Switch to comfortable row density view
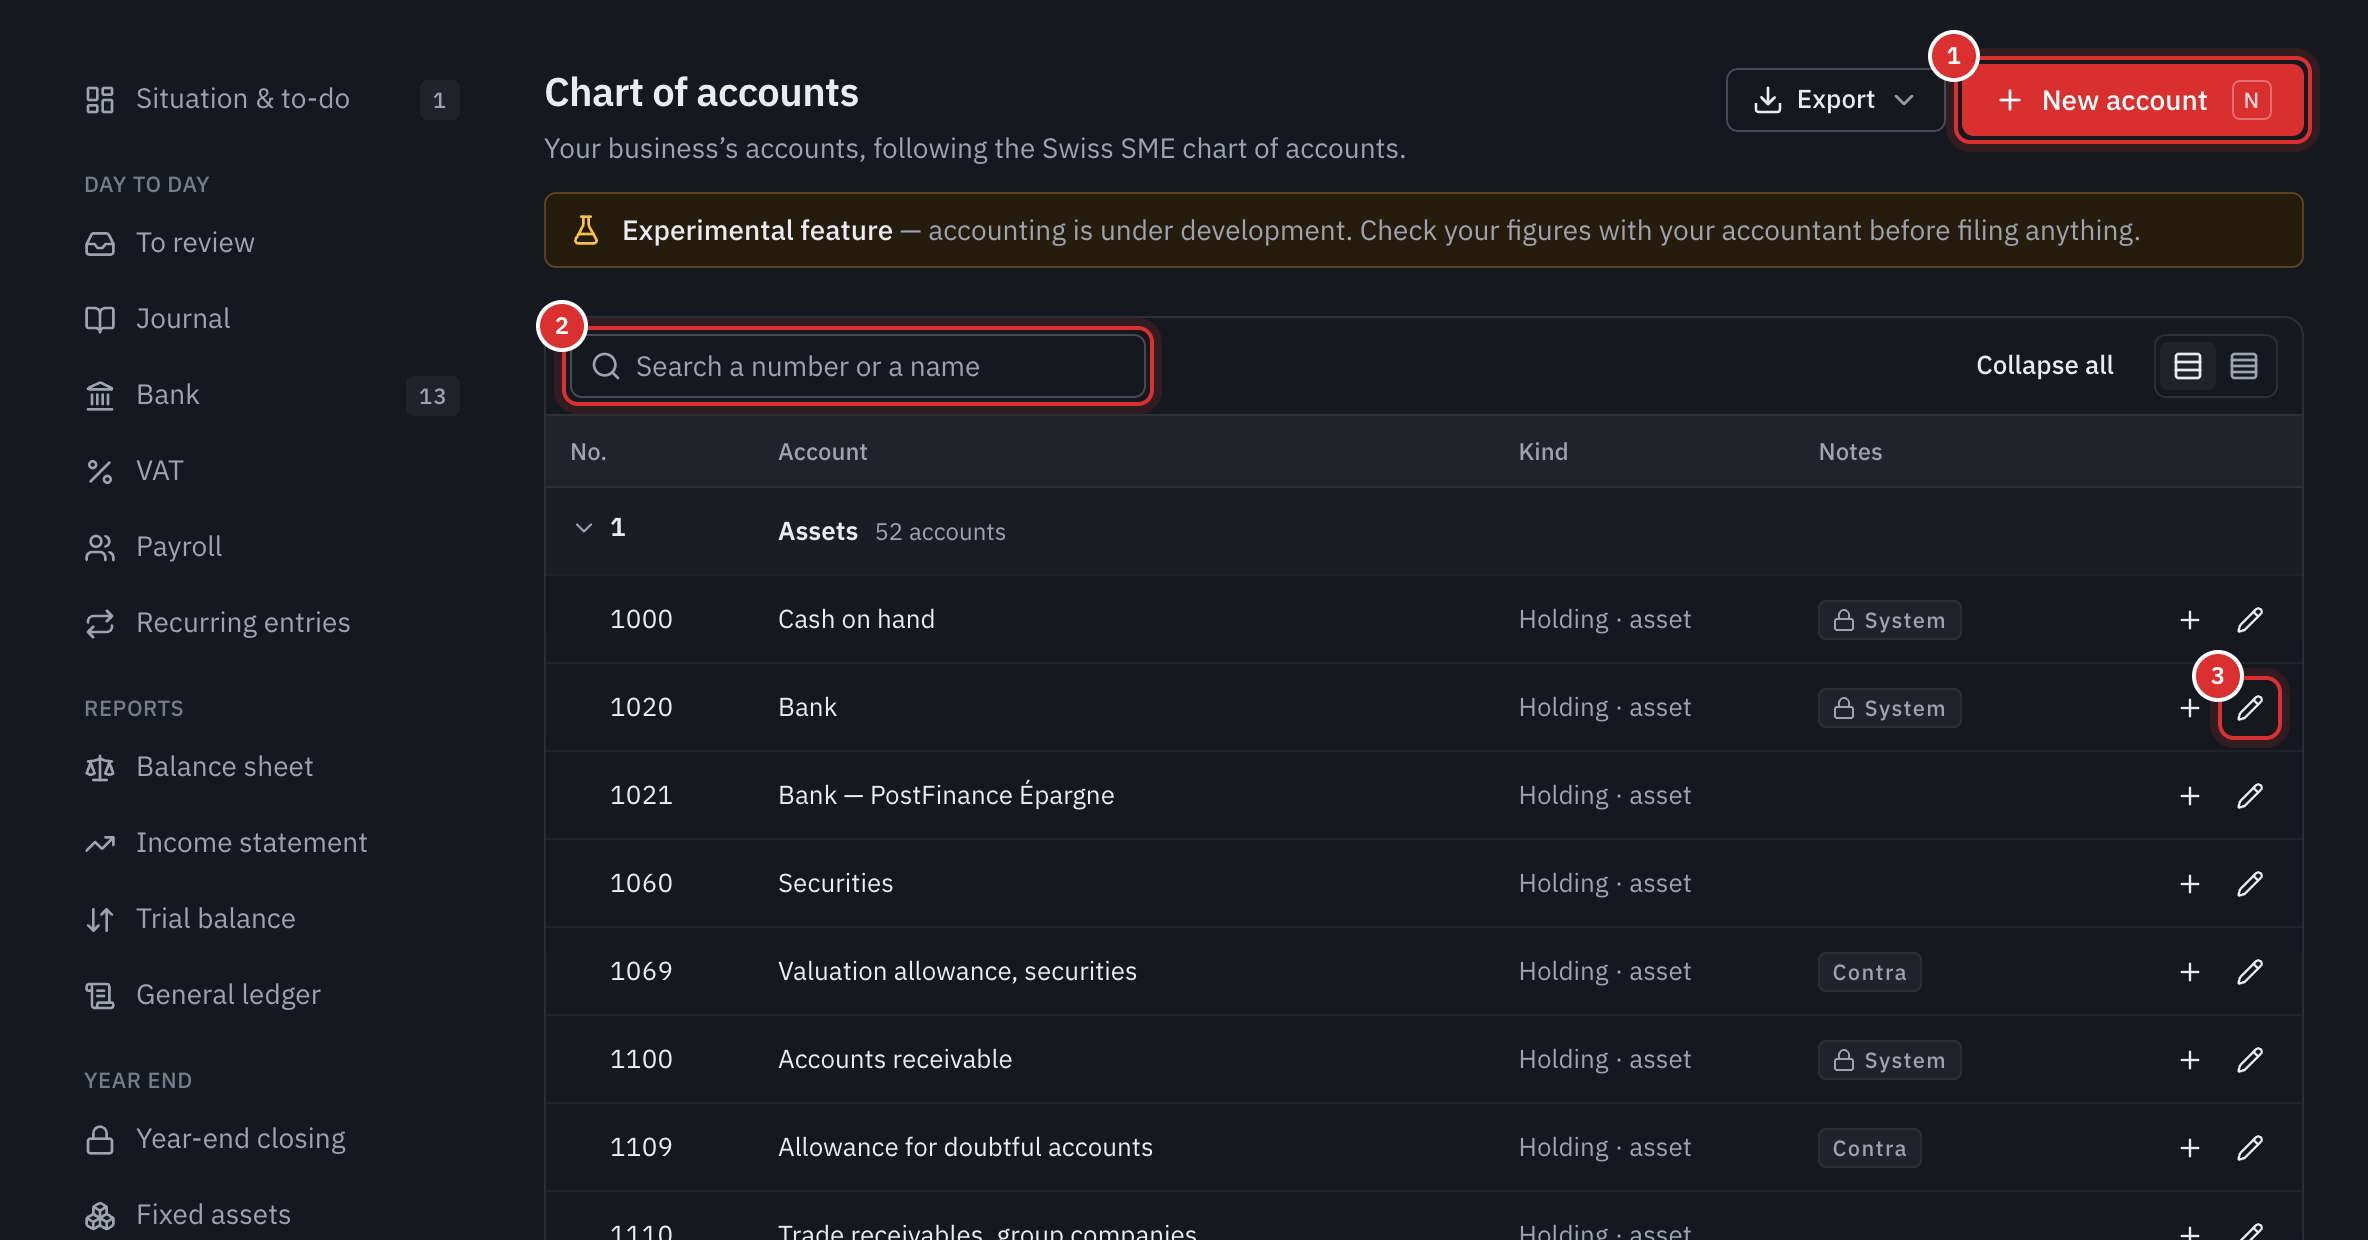The image size is (2368, 1240). pos(2187,366)
